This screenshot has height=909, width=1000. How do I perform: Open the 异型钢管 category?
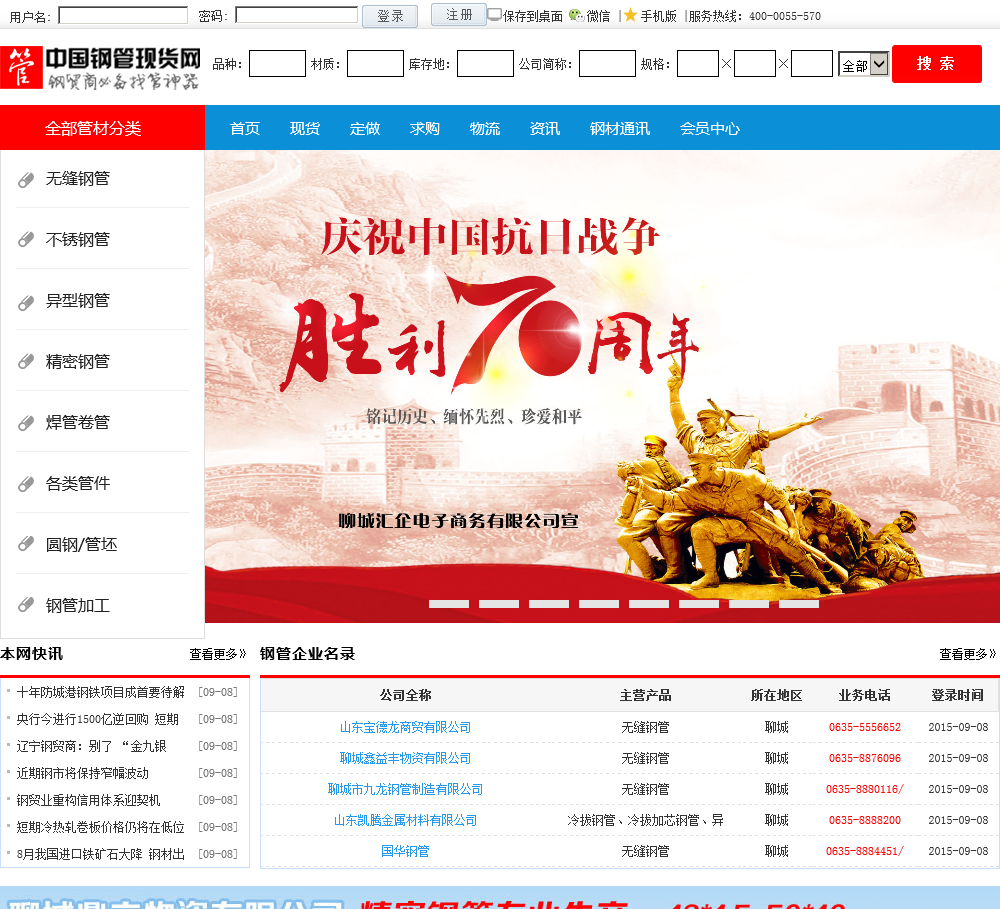(x=78, y=300)
